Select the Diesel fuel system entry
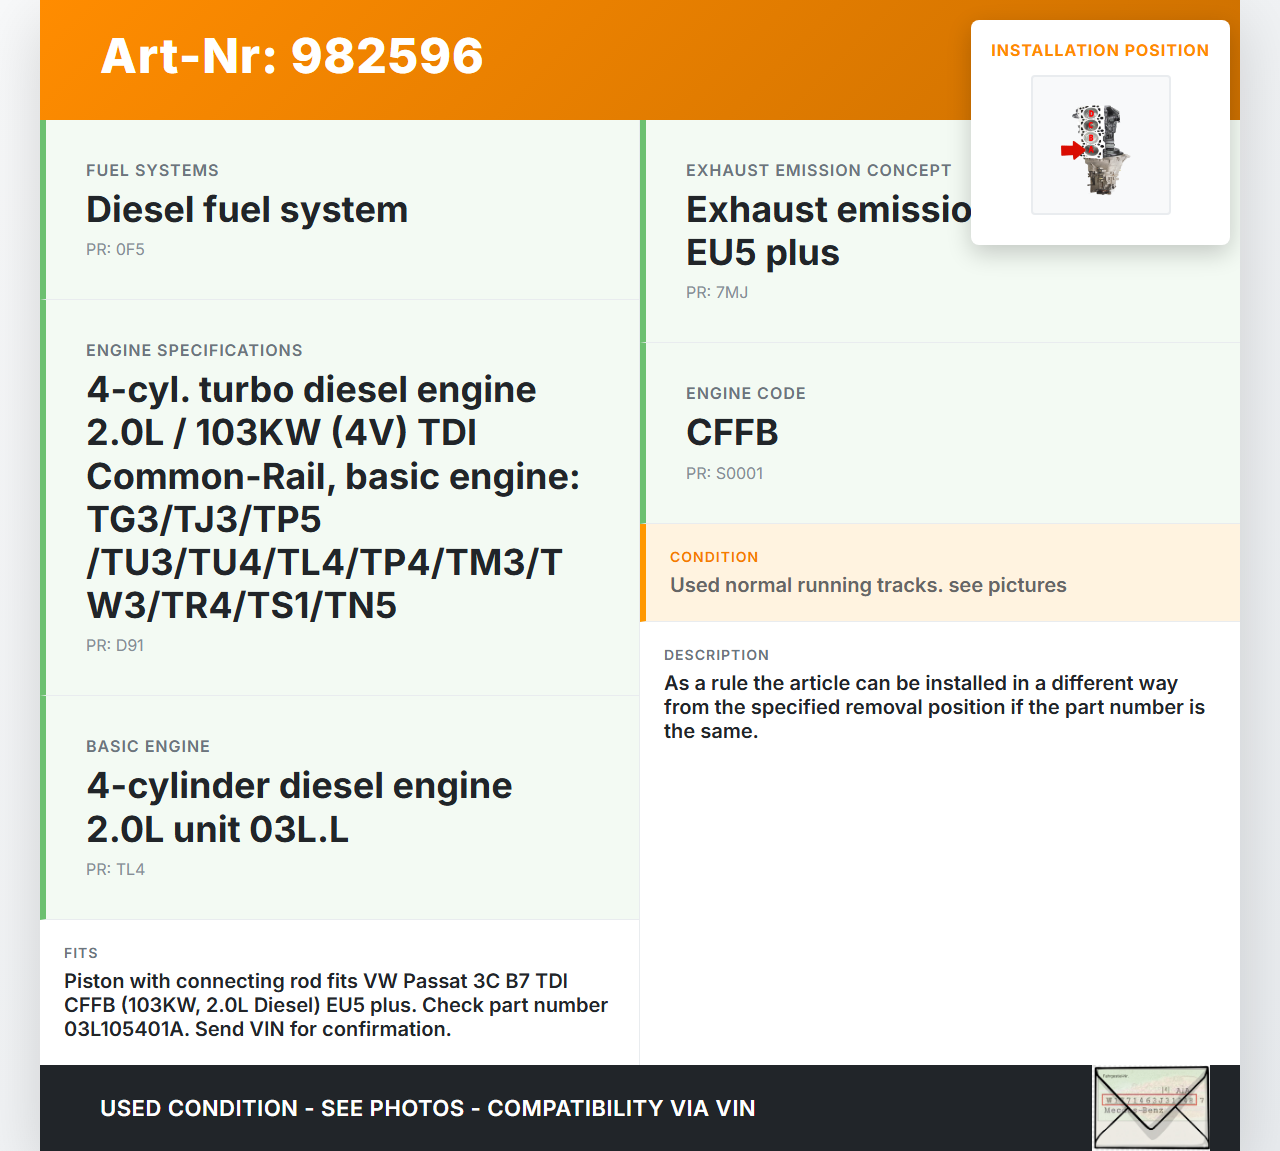Viewport: 1280px width, 1151px height. [247, 210]
